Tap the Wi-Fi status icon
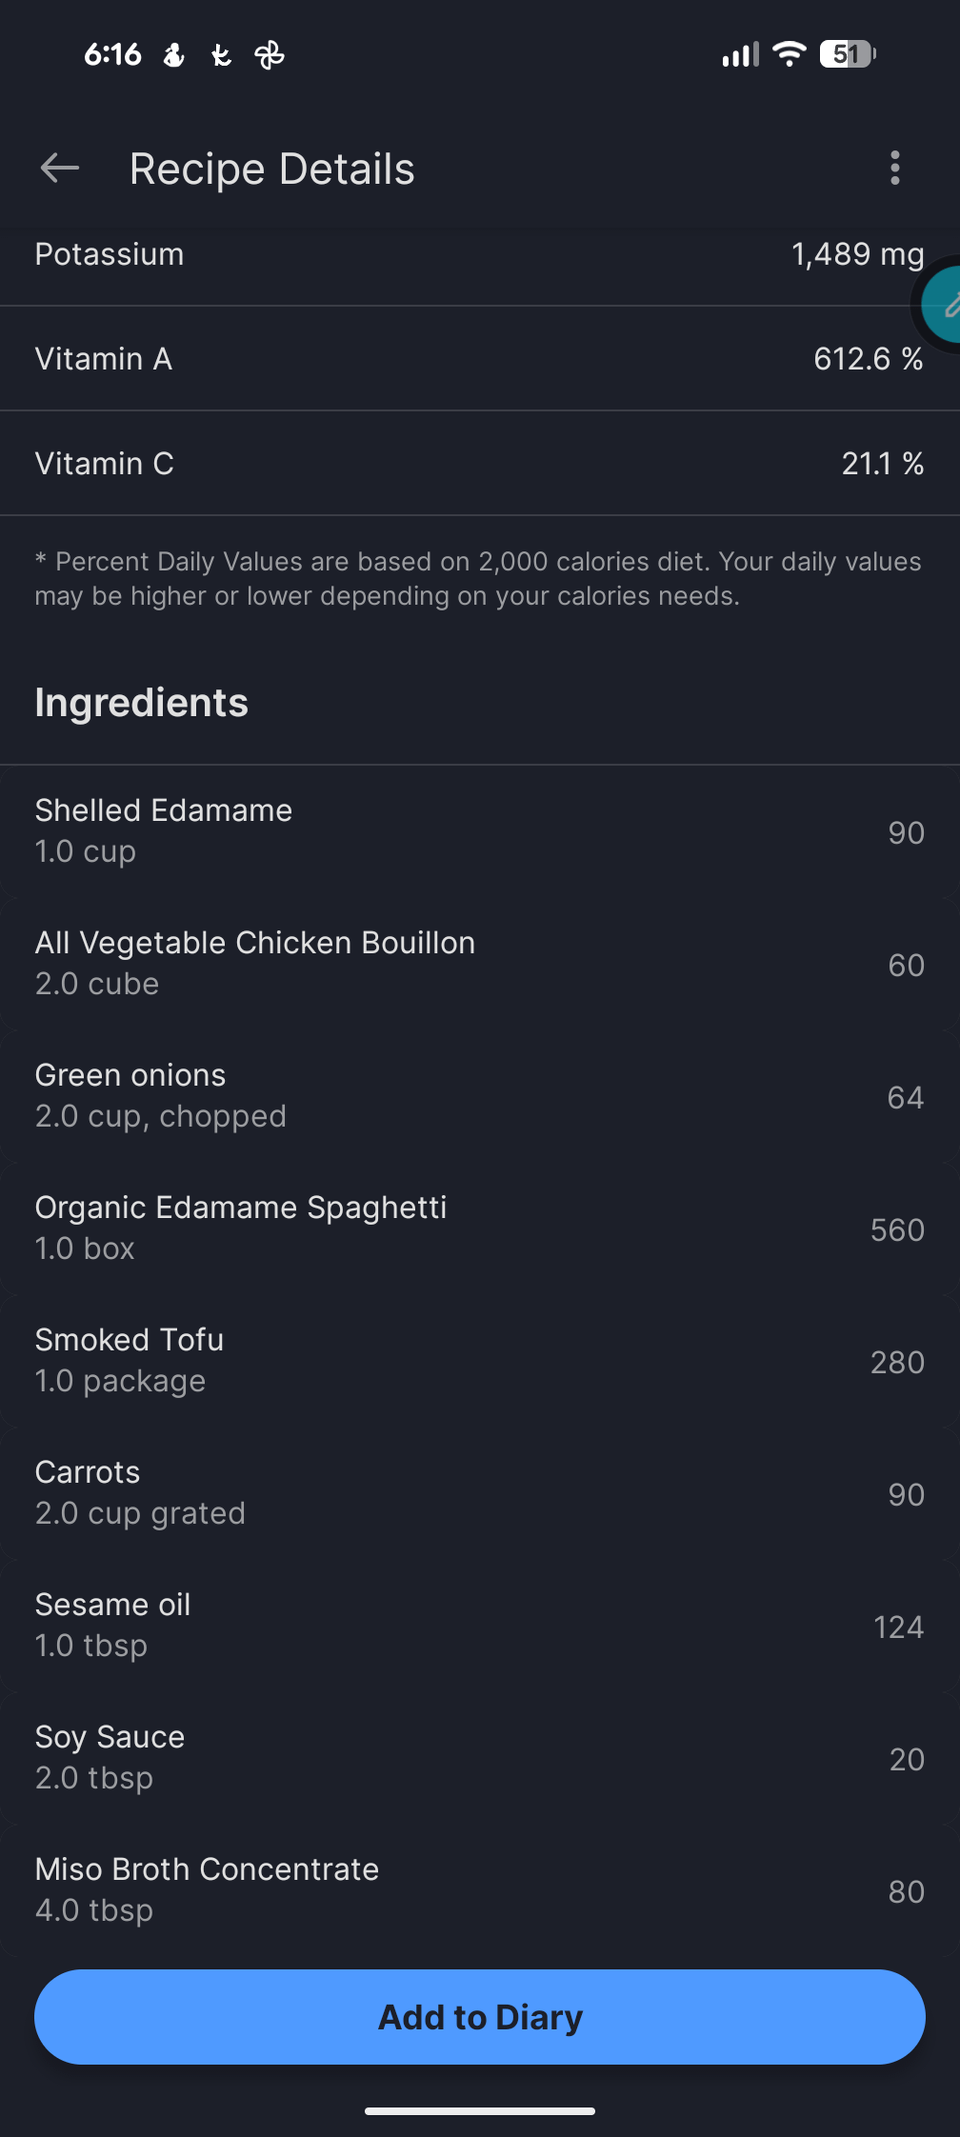Image resolution: width=960 pixels, height=2137 pixels. [790, 54]
